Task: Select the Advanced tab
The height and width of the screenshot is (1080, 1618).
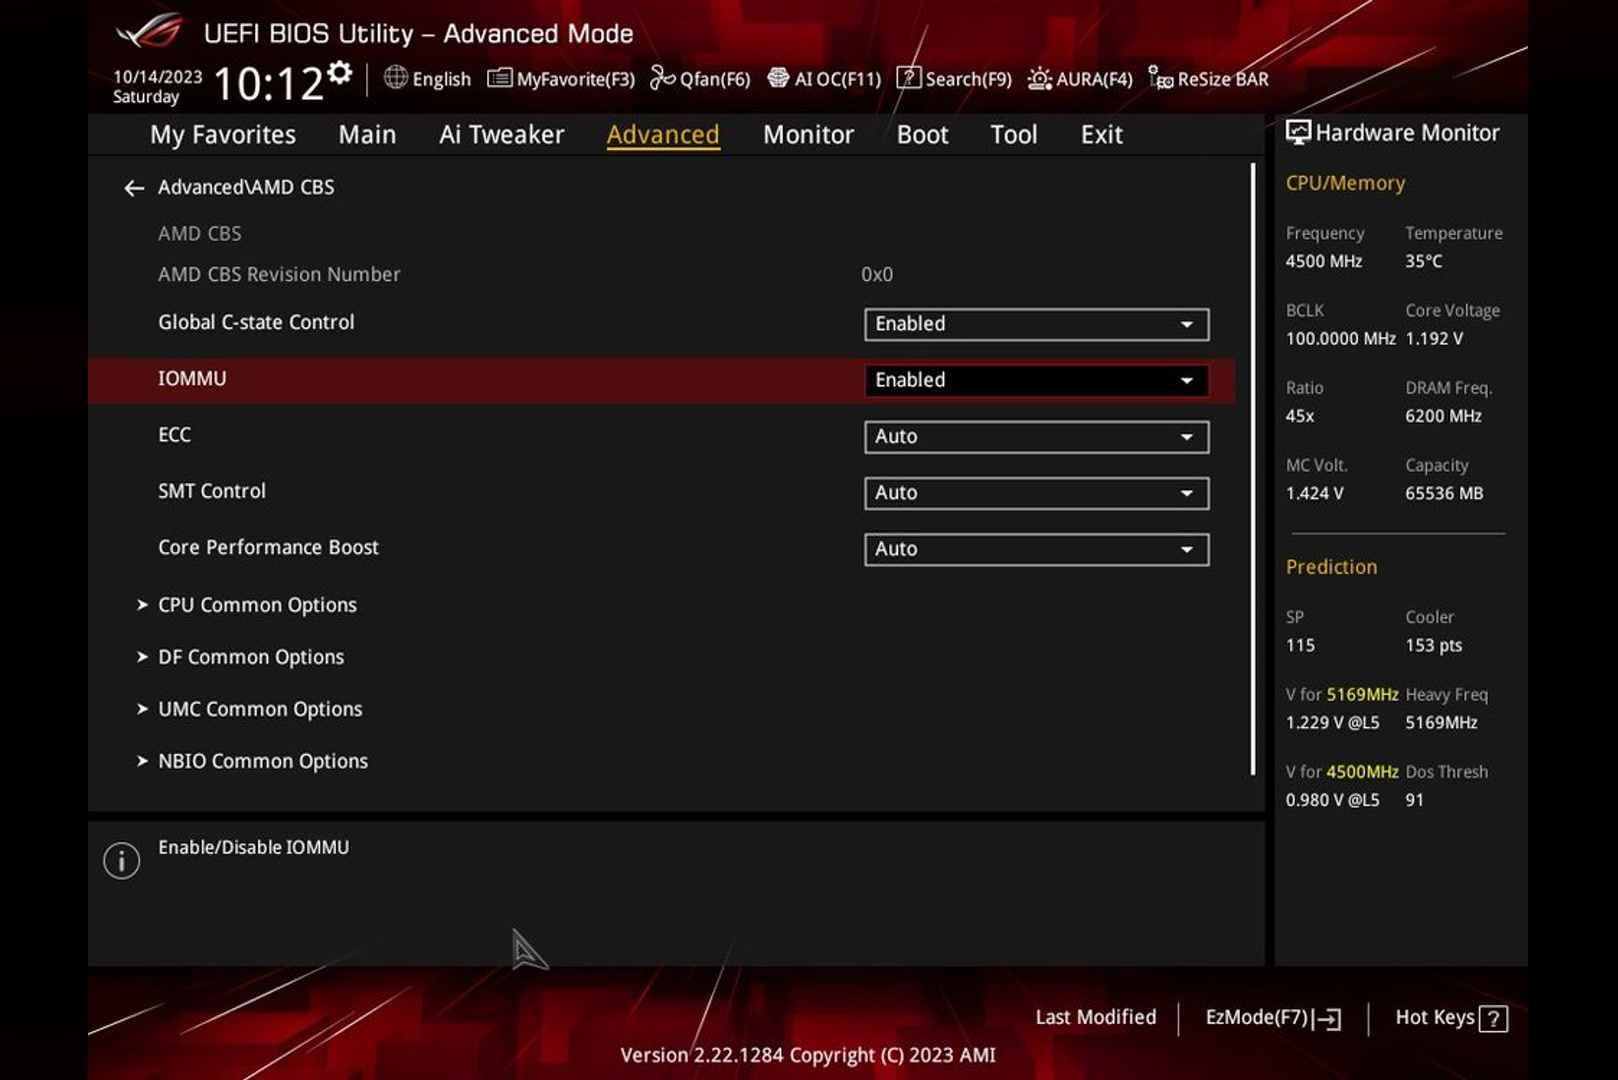Action: point(663,135)
